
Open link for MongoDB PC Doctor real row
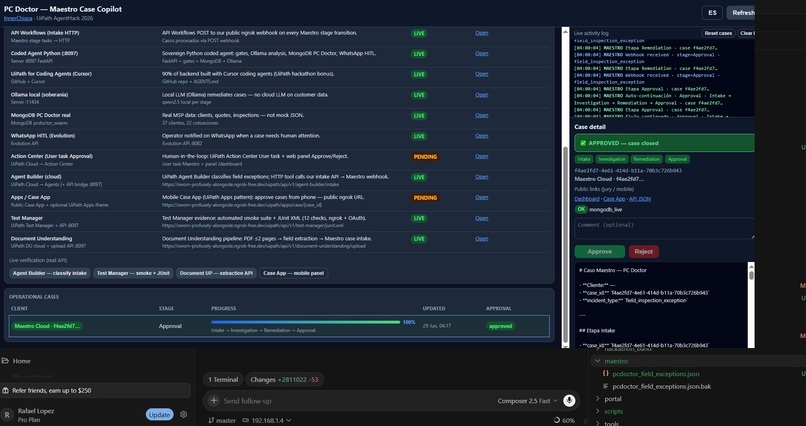[482, 115]
